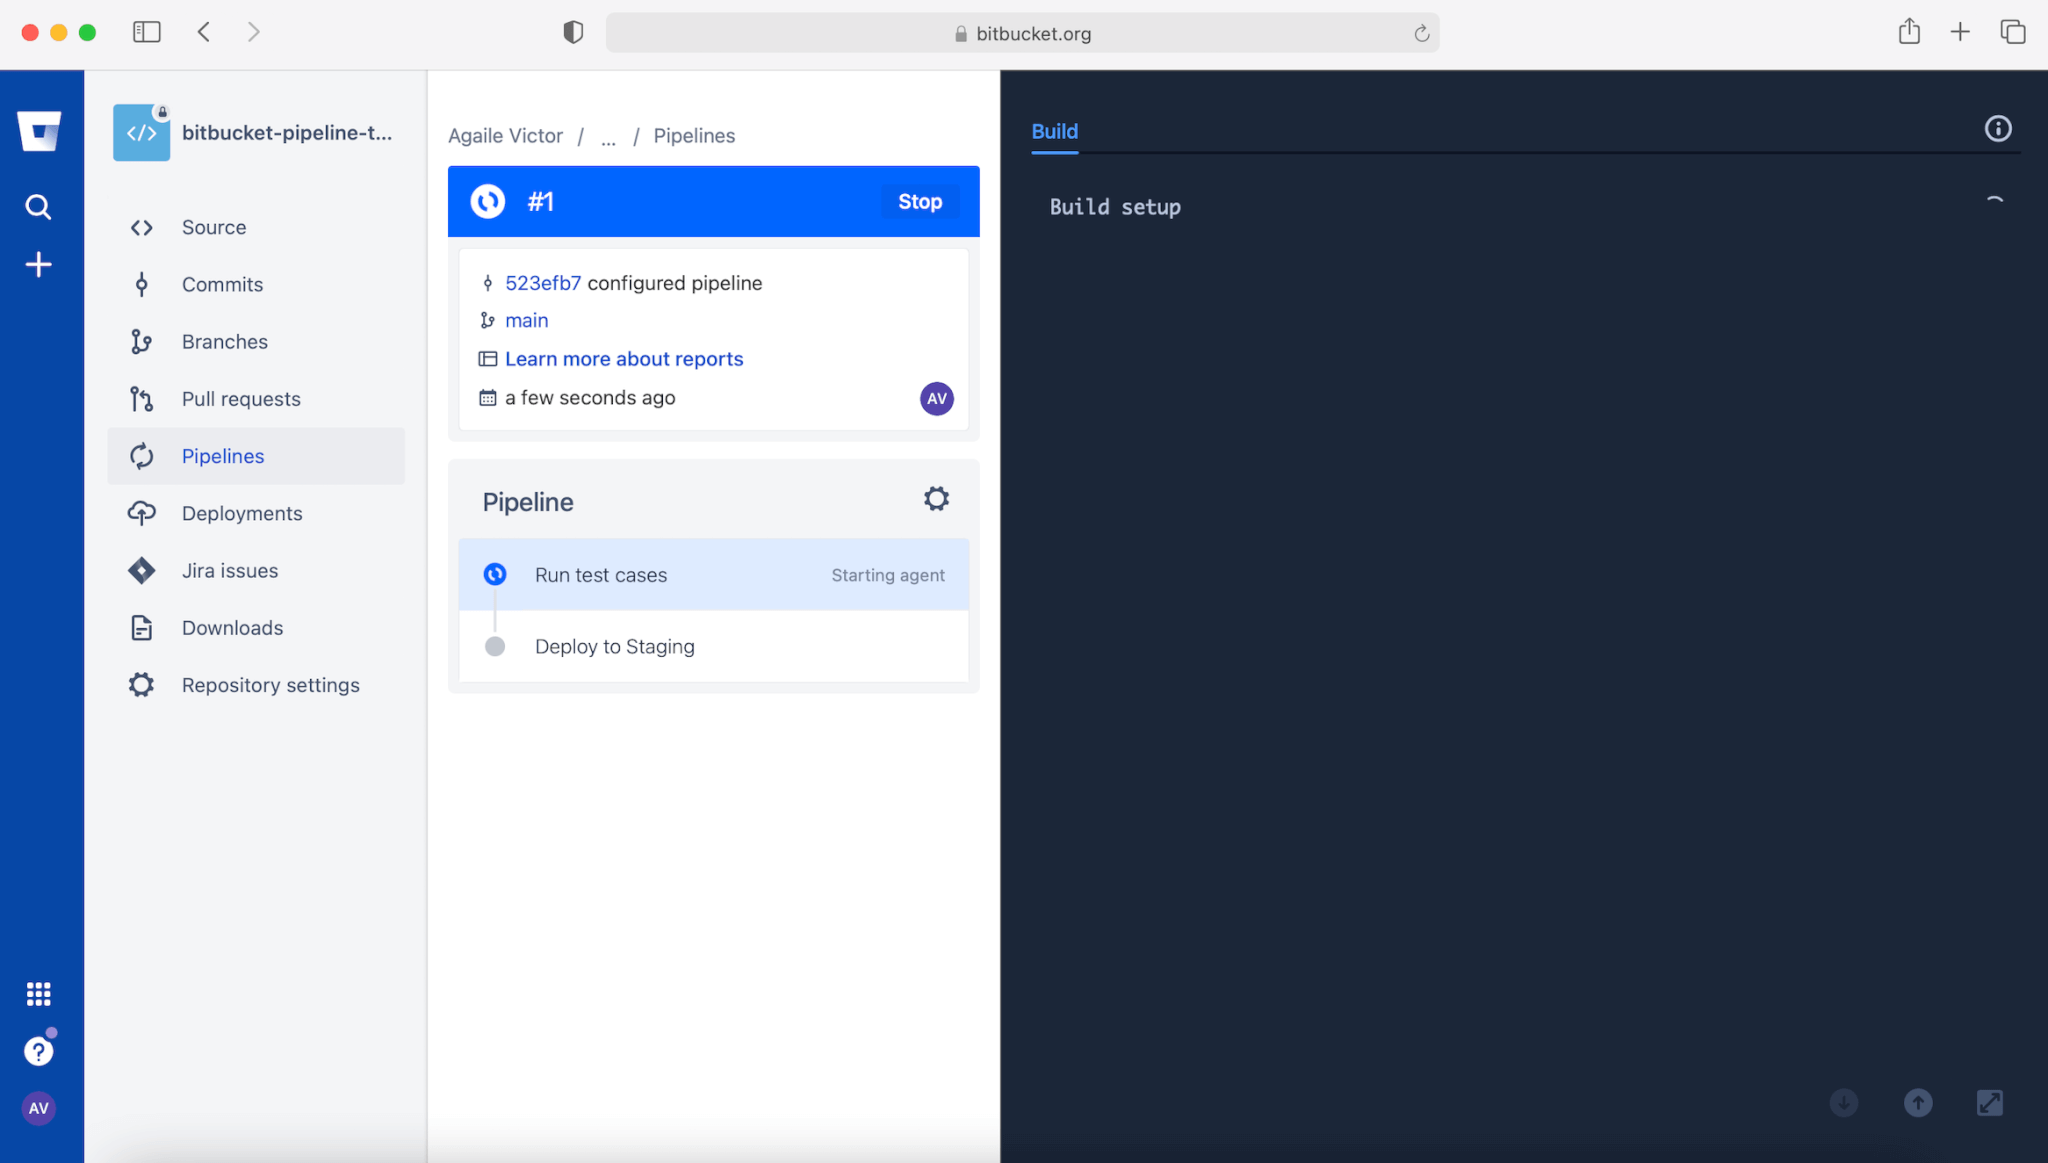The width and height of the screenshot is (2048, 1163).
Task: Open the help question mark icon
Action: tap(38, 1051)
